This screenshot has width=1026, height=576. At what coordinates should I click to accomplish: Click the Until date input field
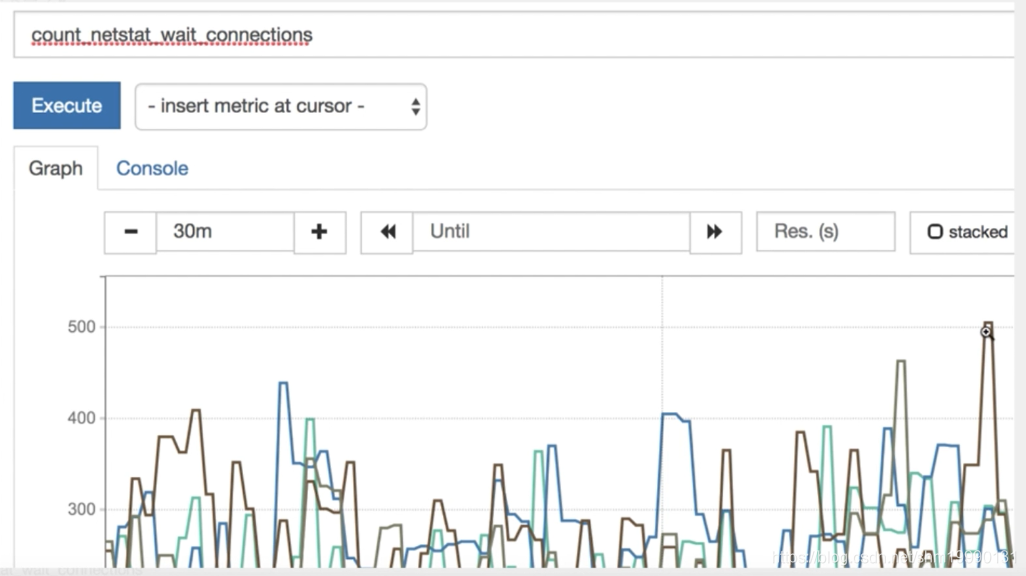pos(551,232)
